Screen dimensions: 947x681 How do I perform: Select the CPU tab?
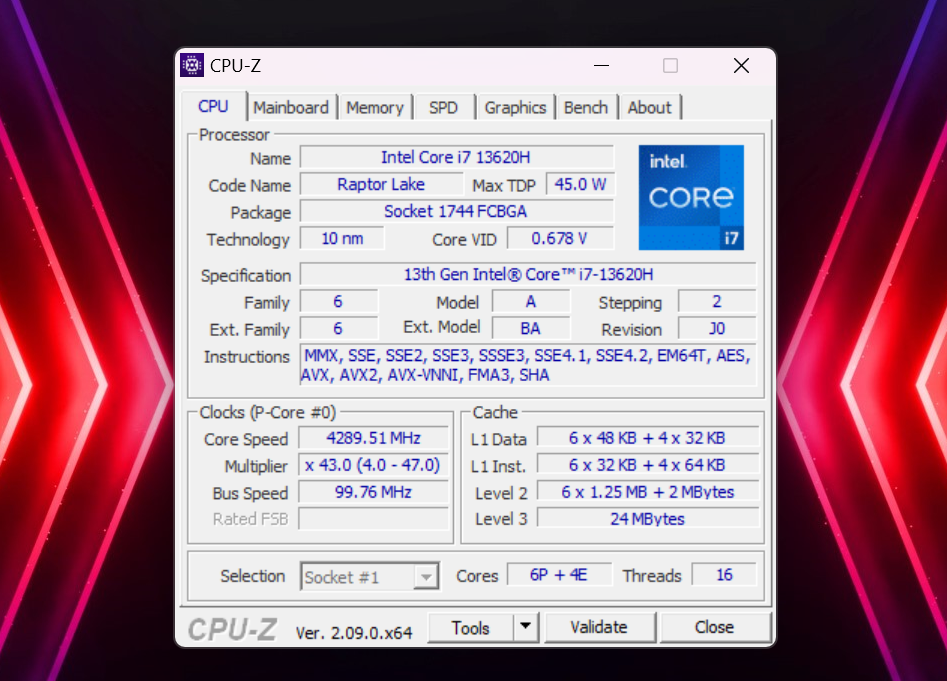coord(213,106)
